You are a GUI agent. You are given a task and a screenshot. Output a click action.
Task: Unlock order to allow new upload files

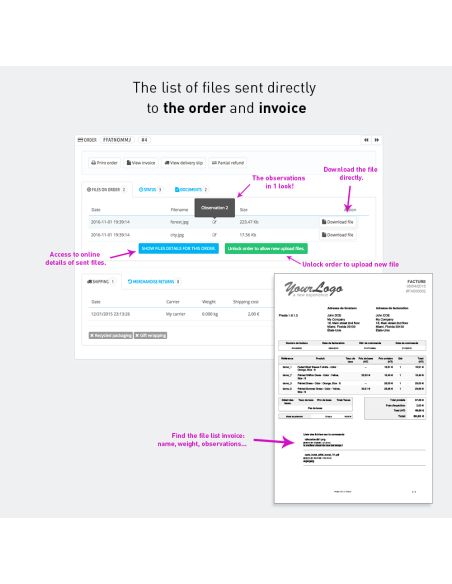coord(266,248)
